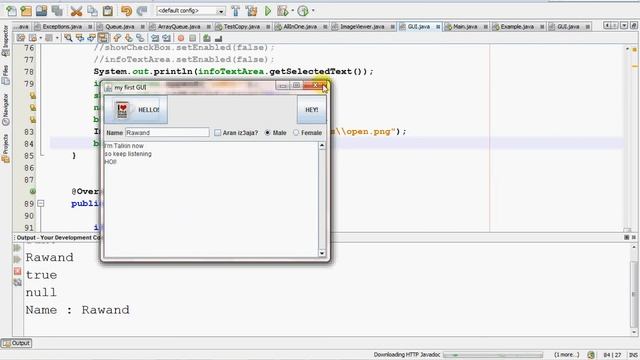This screenshot has height=360, width=640.
Task: Click "Name : Rawand" output line
Action: 78,310
